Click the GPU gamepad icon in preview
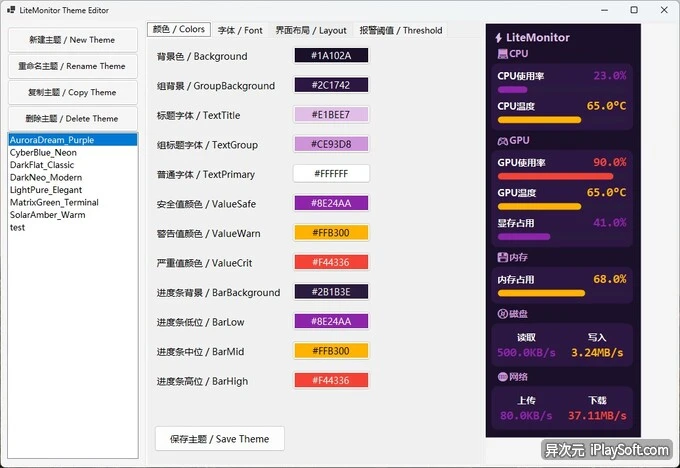The image size is (680, 468). (503, 141)
